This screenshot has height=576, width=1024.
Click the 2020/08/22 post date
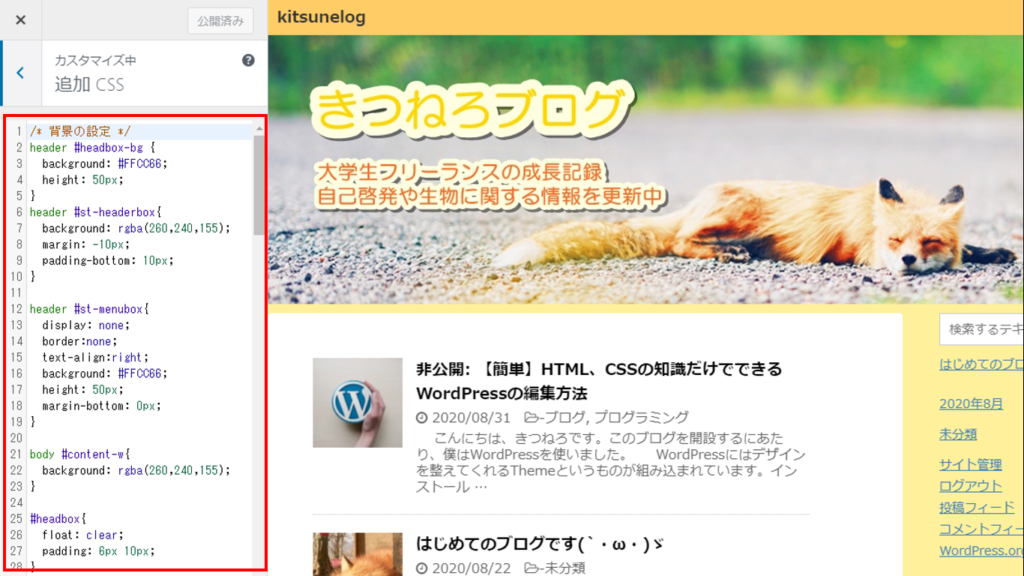(x=470, y=568)
